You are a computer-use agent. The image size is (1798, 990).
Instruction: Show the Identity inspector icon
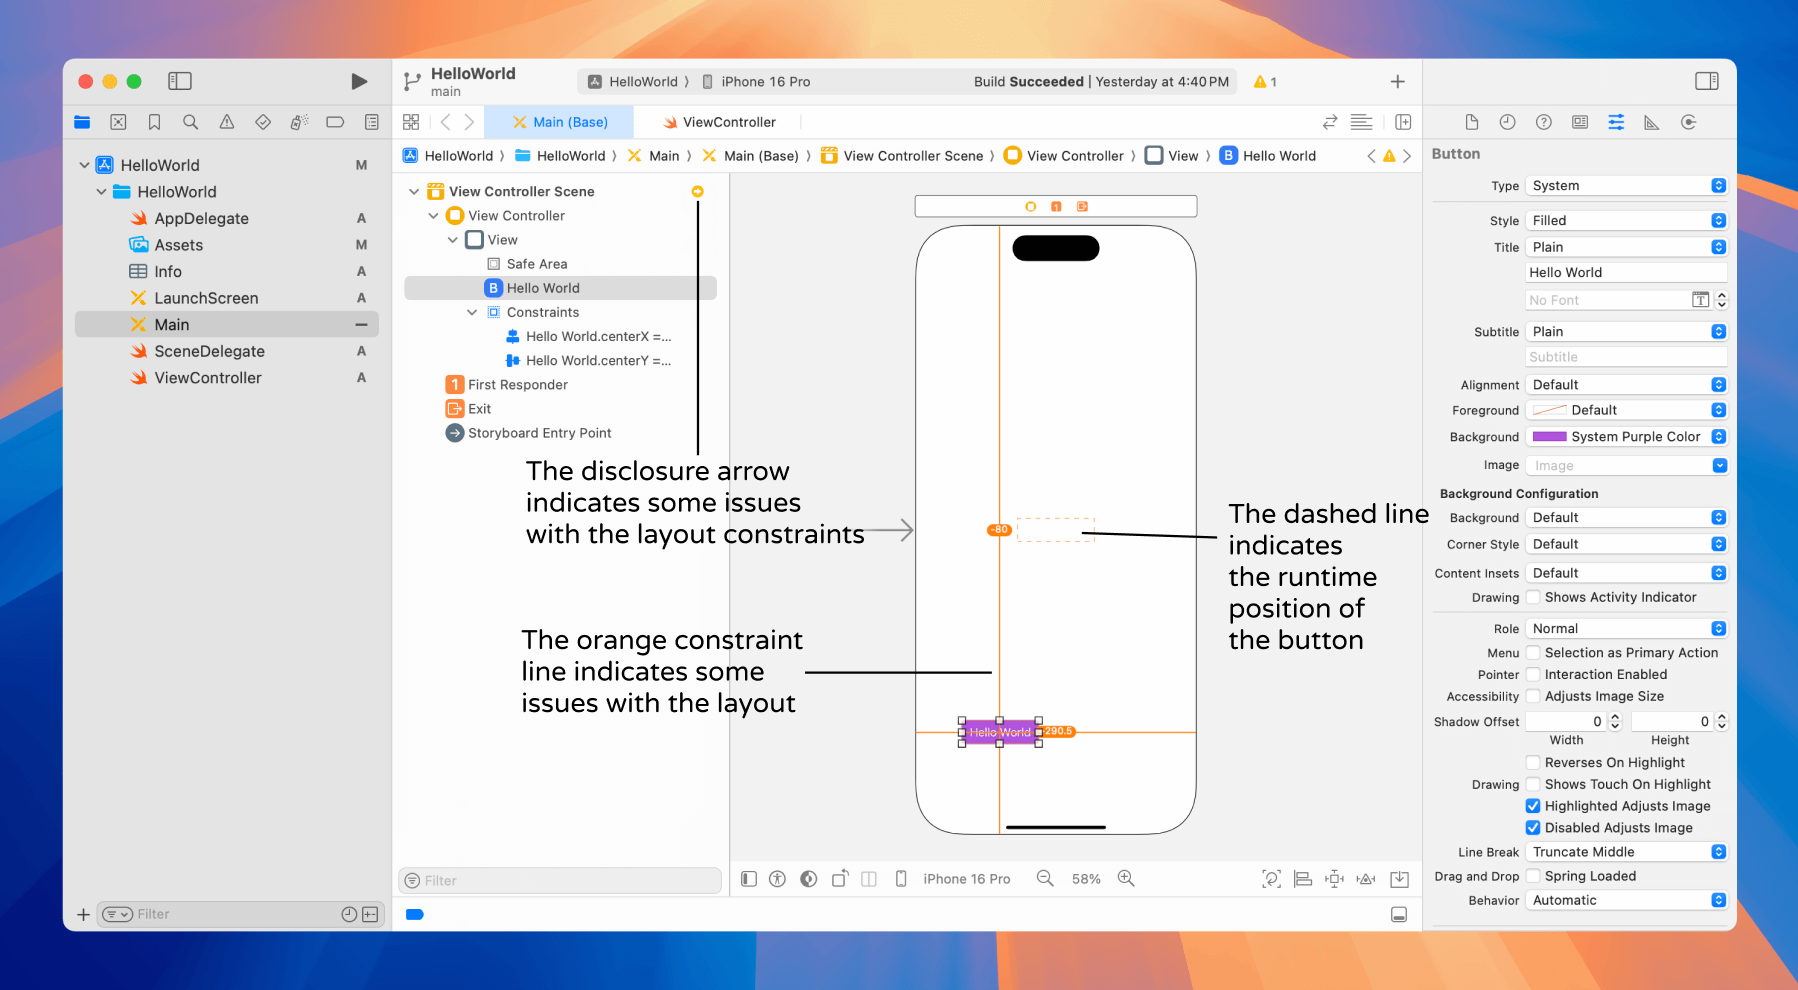(x=1580, y=122)
